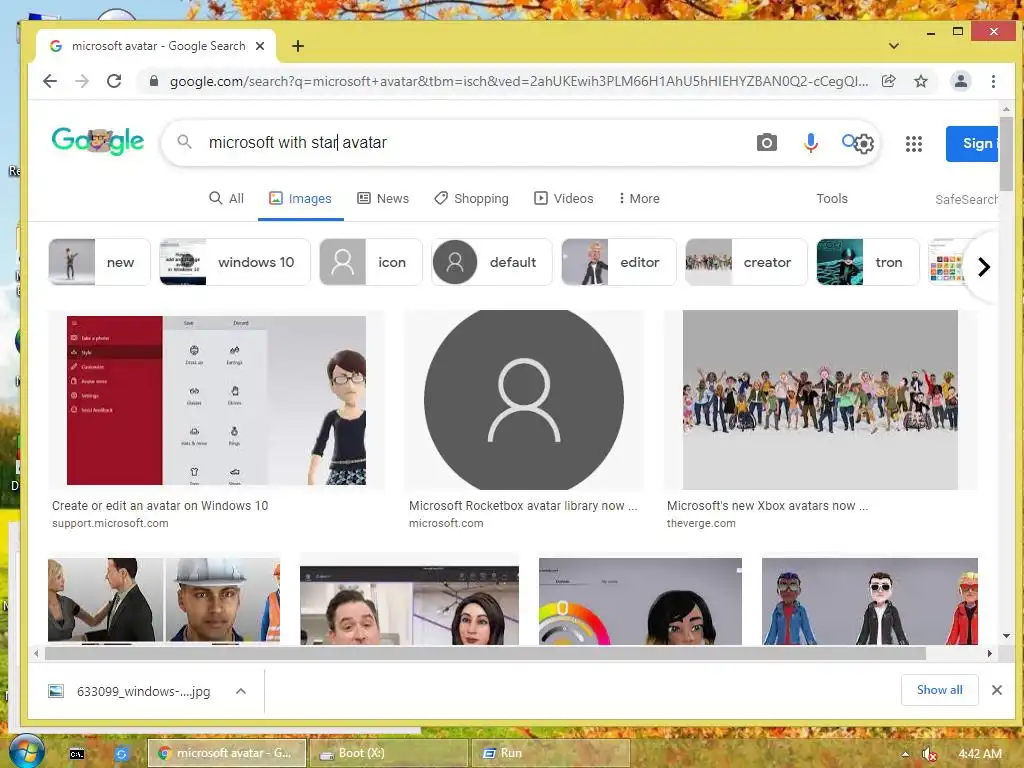Open the Xbox avatars crowd image
Viewport: 1024px width, 768px height.
pyautogui.click(x=820, y=400)
